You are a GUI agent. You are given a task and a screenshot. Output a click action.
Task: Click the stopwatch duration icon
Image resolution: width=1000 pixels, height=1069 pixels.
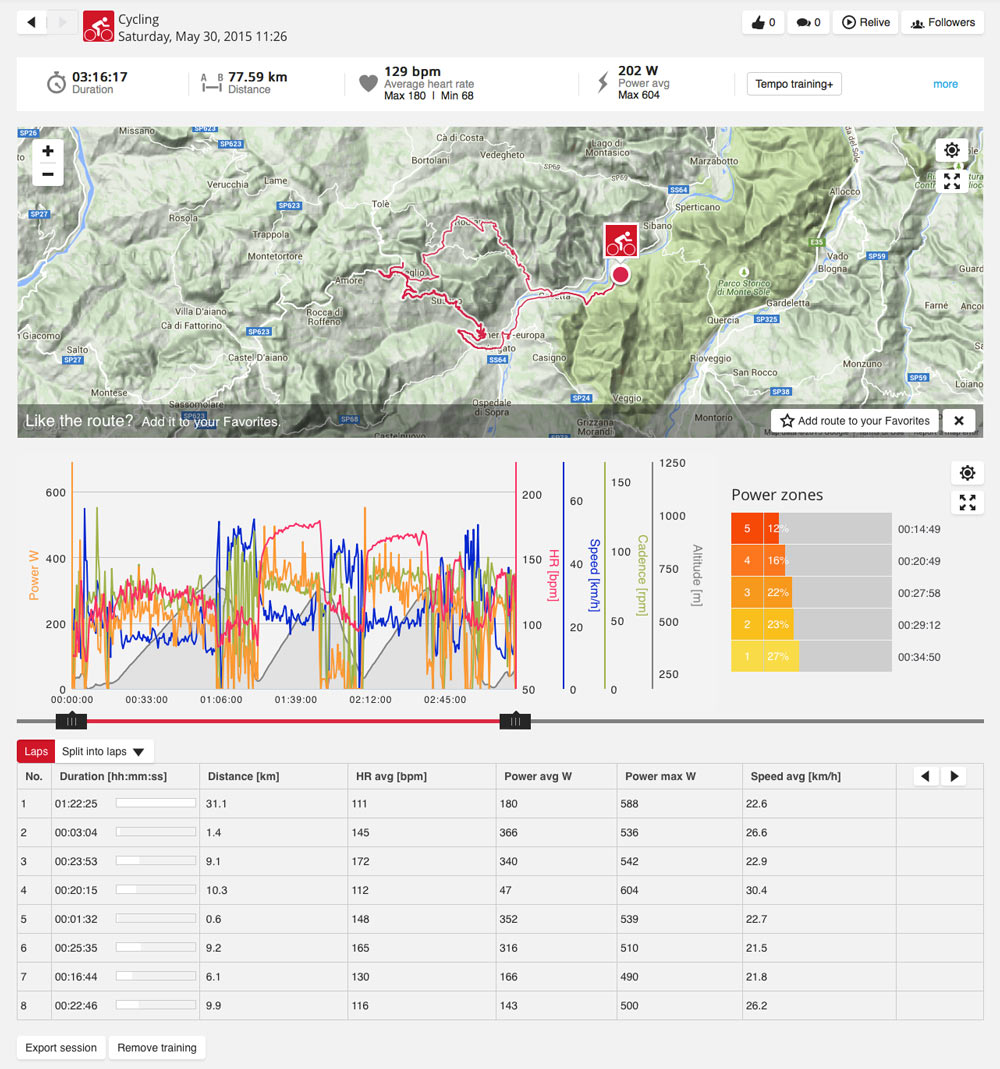click(x=56, y=83)
